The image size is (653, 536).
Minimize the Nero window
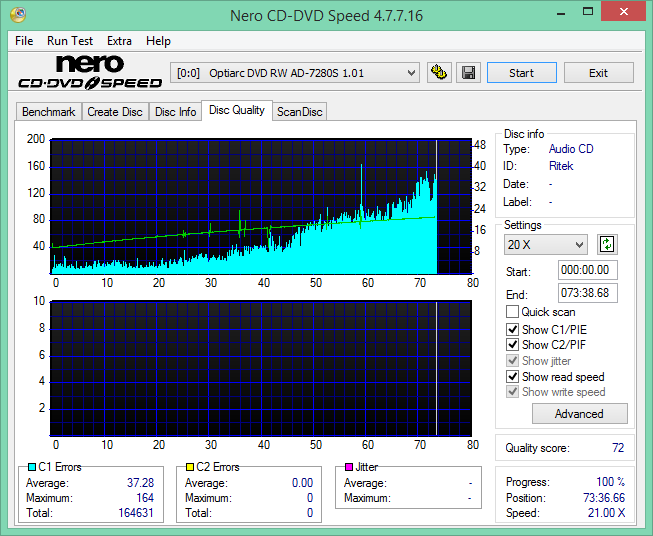(x=561, y=12)
